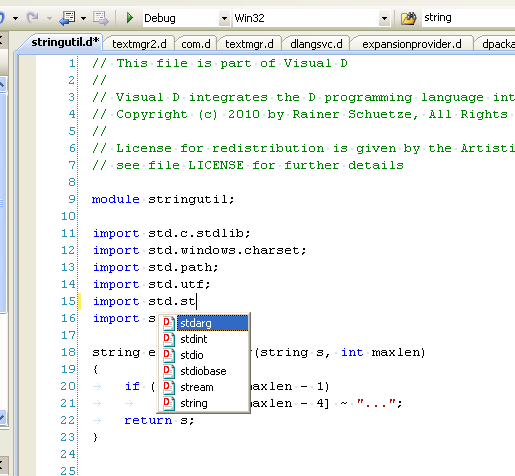
Task: Click the green Start Debugging arrow
Action: point(130,18)
